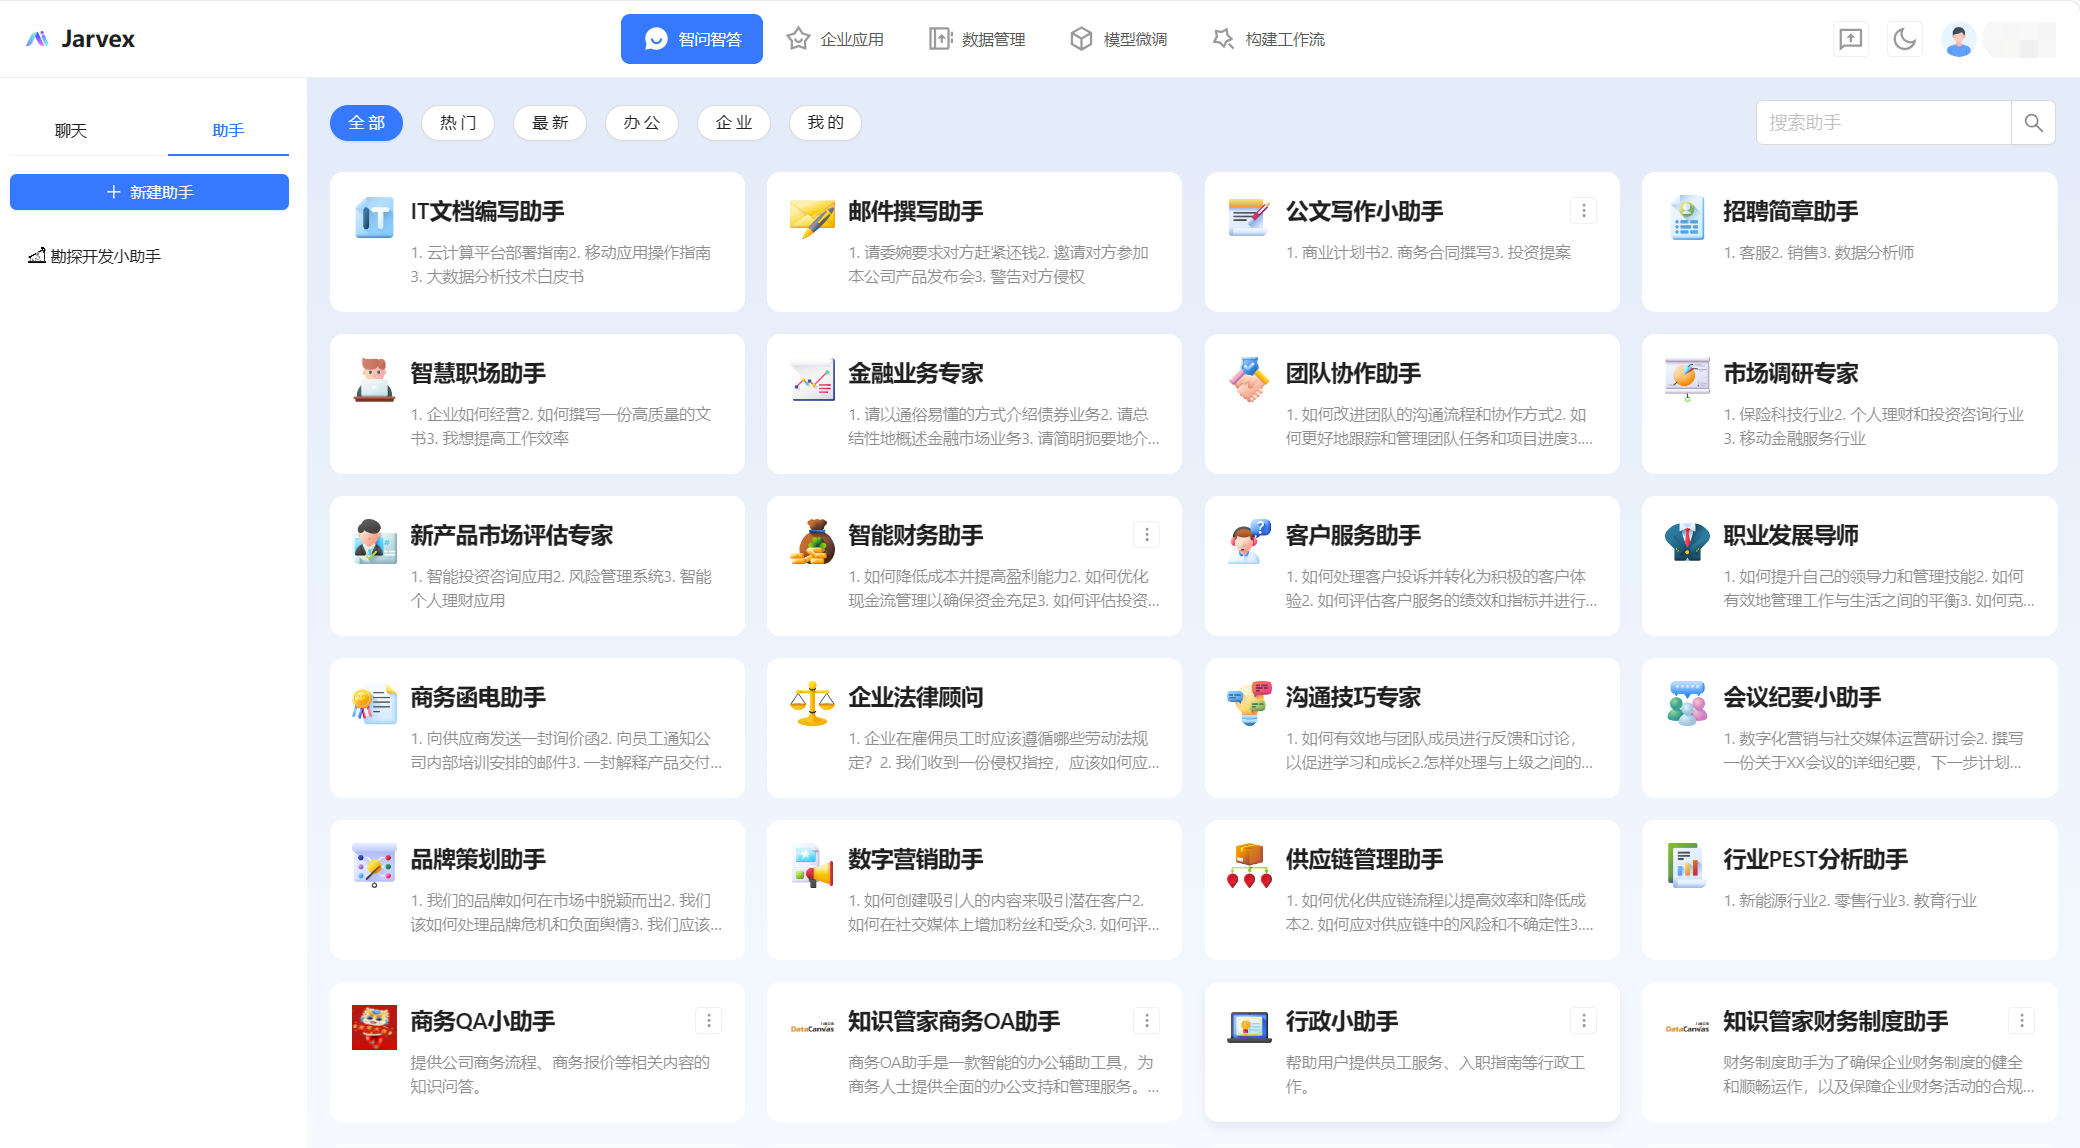
Task: Filter assistants by 热门 category
Action: pyautogui.click(x=458, y=123)
